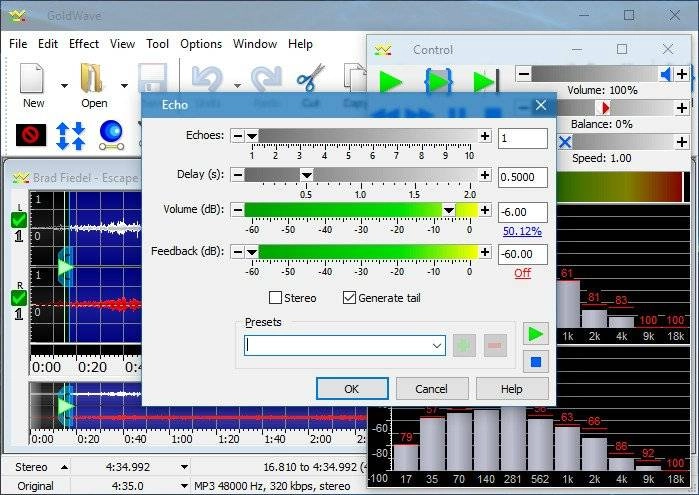Click the remove preset minus icon
This screenshot has height=495, width=699.
click(x=495, y=345)
